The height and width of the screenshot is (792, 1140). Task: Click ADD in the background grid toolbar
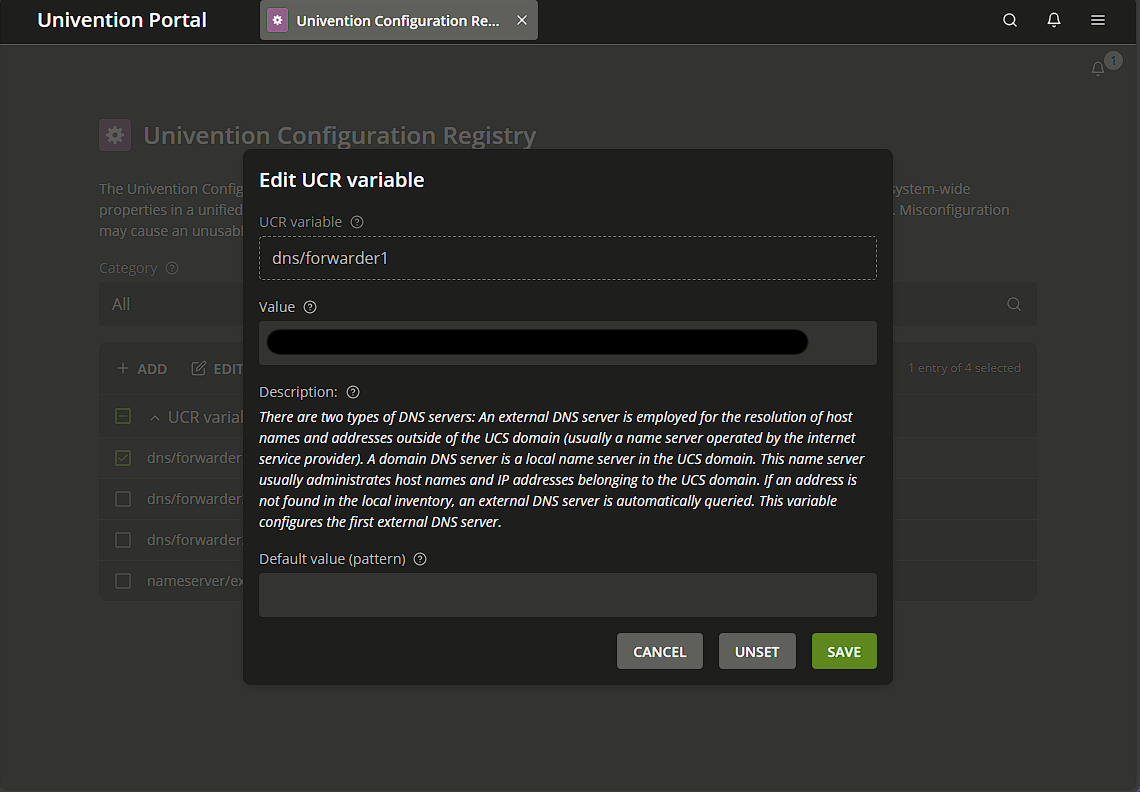point(142,369)
